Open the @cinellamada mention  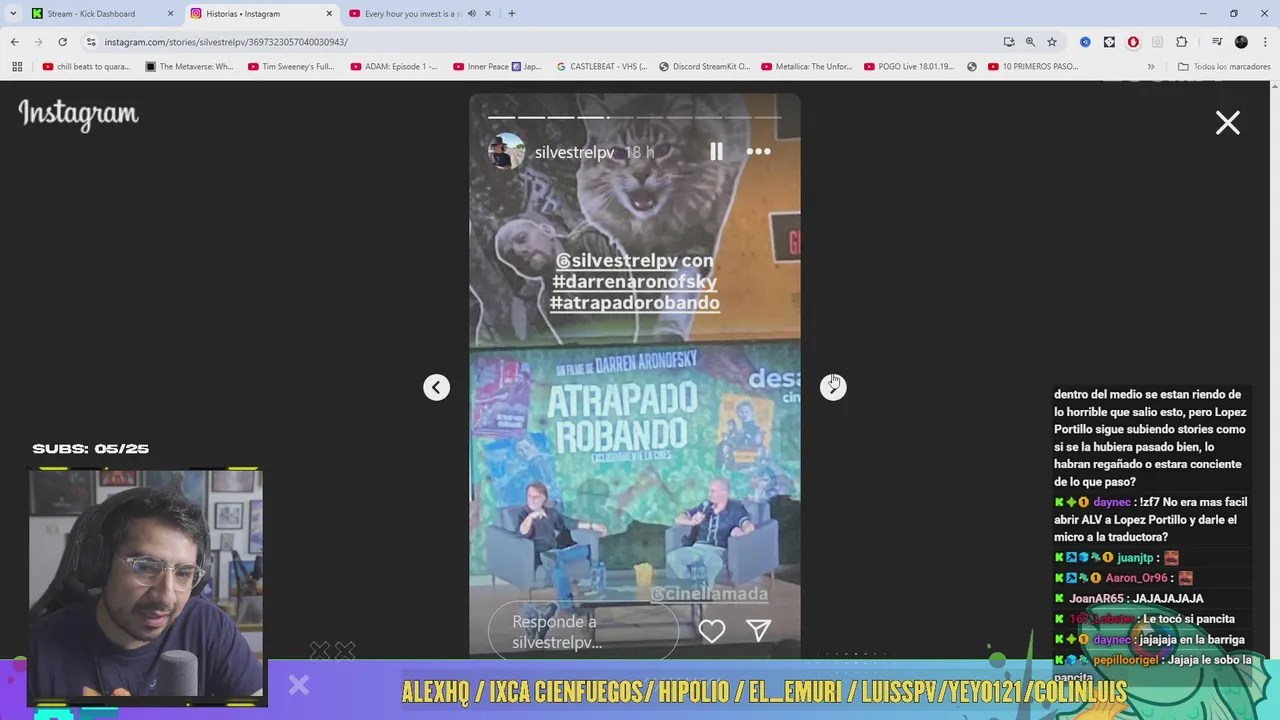709,594
